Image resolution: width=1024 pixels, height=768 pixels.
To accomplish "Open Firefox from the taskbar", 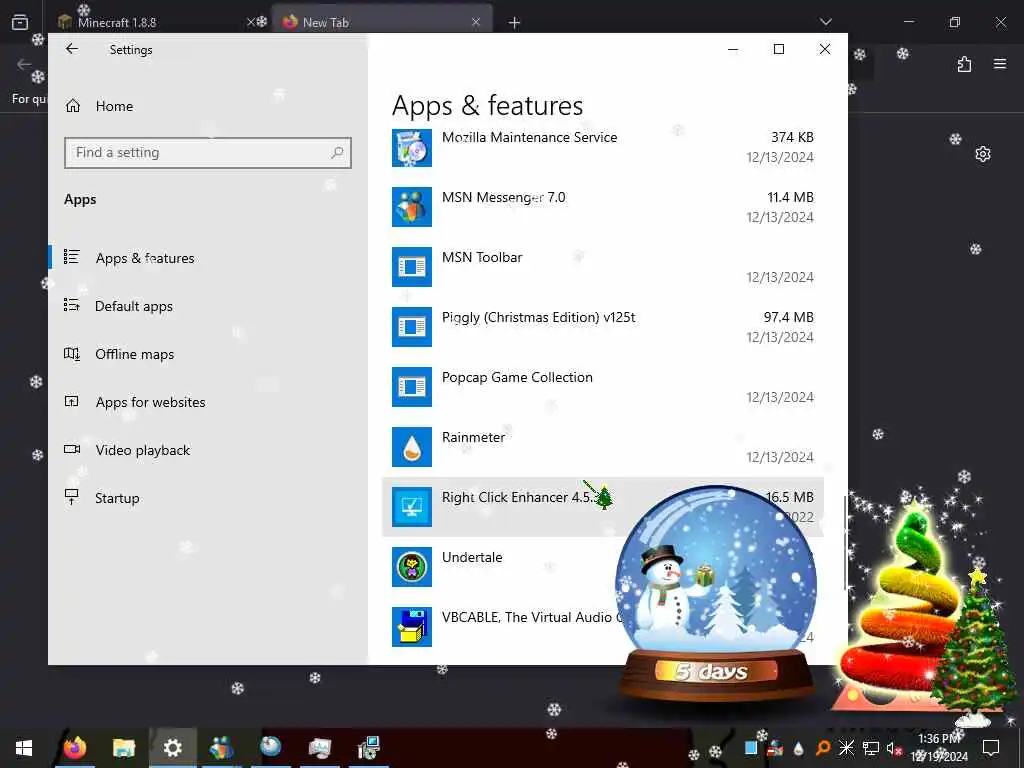I will [75, 748].
